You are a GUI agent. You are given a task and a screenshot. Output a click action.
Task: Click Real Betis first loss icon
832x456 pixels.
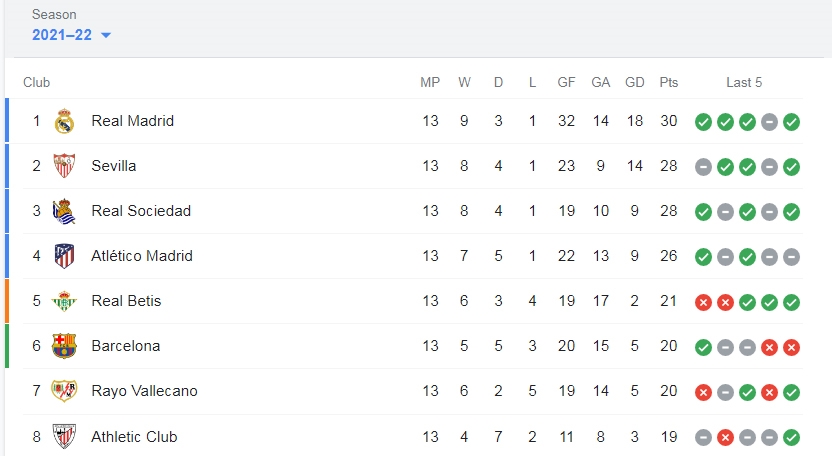click(x=703, y=302)
